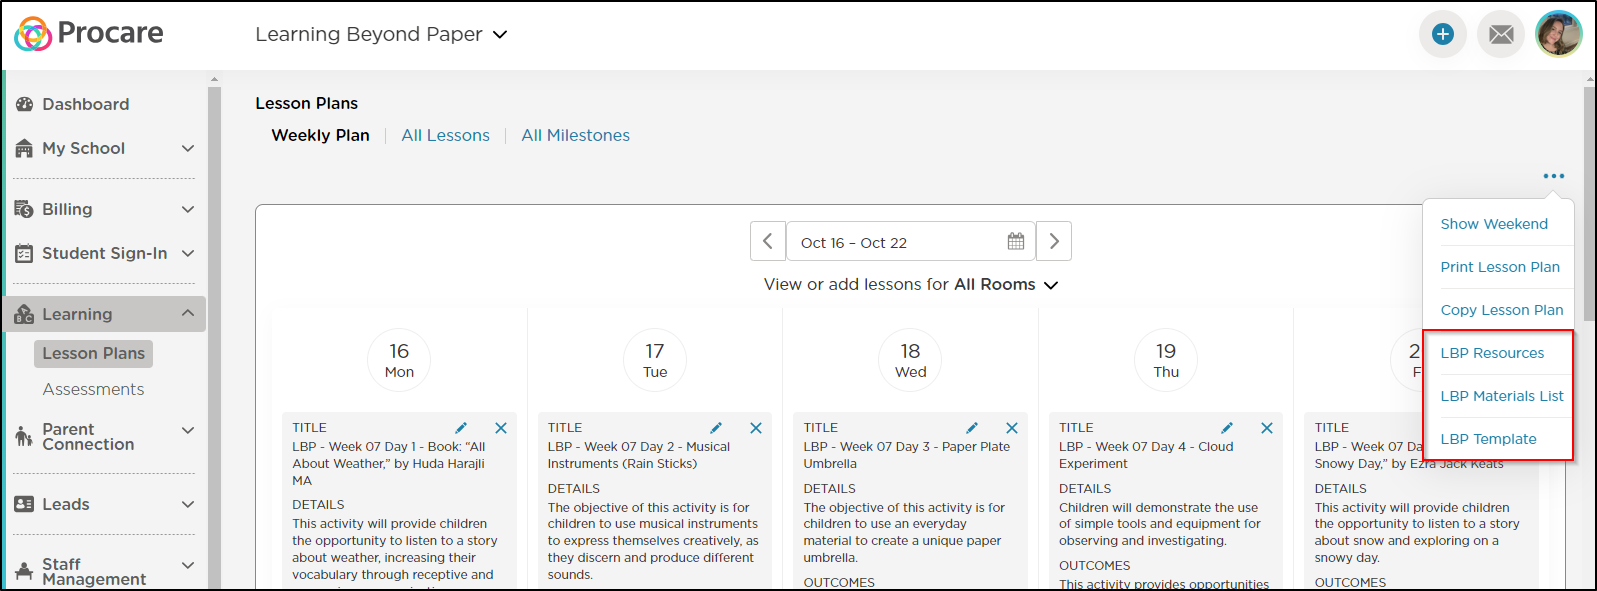Viewport: 1597px width, 591px height.
Task: Open Assessments in the sidebar
Action: click(93, 389)
